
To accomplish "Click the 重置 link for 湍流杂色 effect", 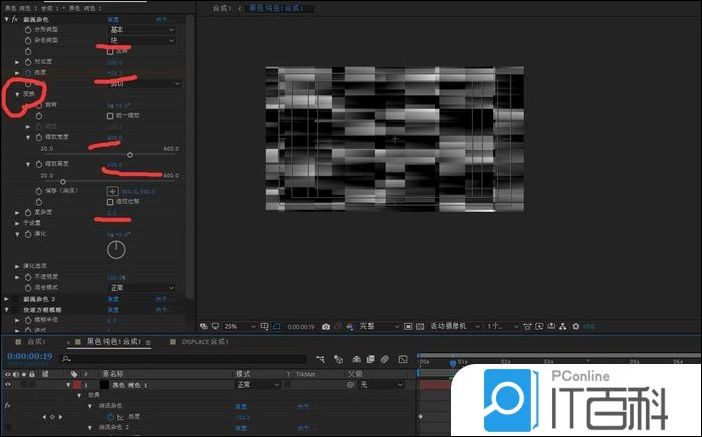I will pyautogui.click(x=113, y=19).
